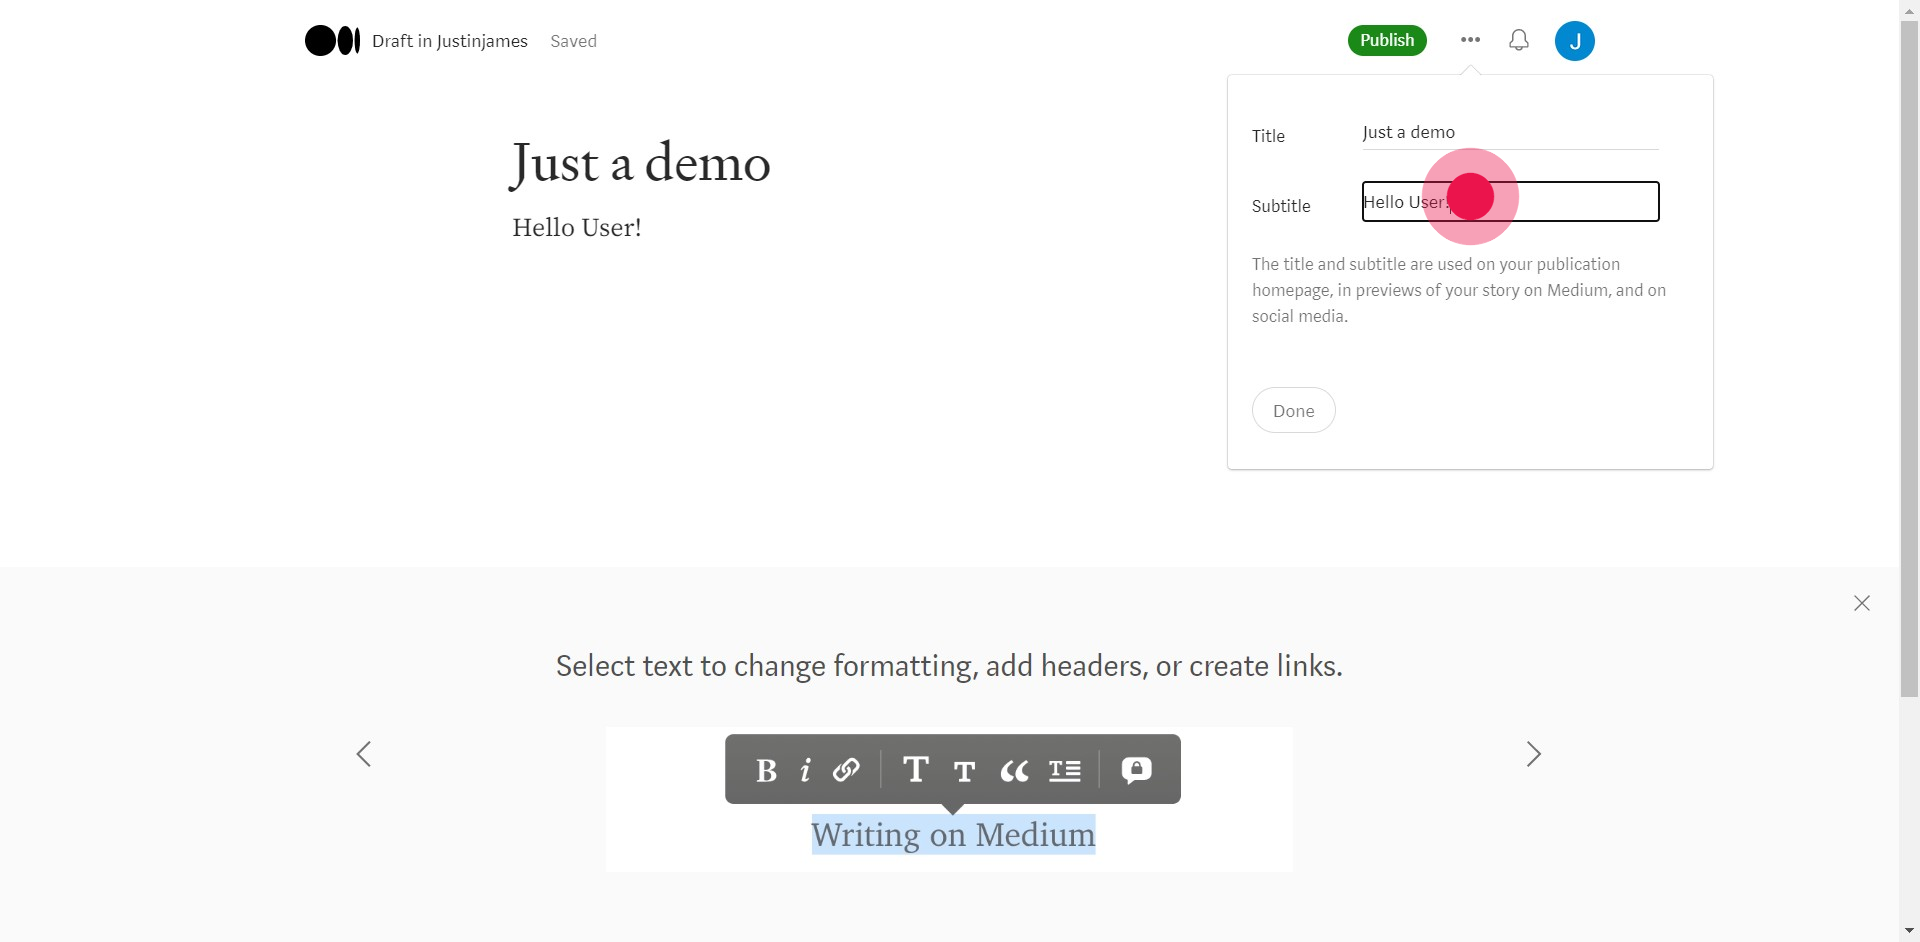Image resolution: width=1920 pixels, height=942 pixels.
Task: Open the user avatar profile menu
Action: [x=1574, y=41]
